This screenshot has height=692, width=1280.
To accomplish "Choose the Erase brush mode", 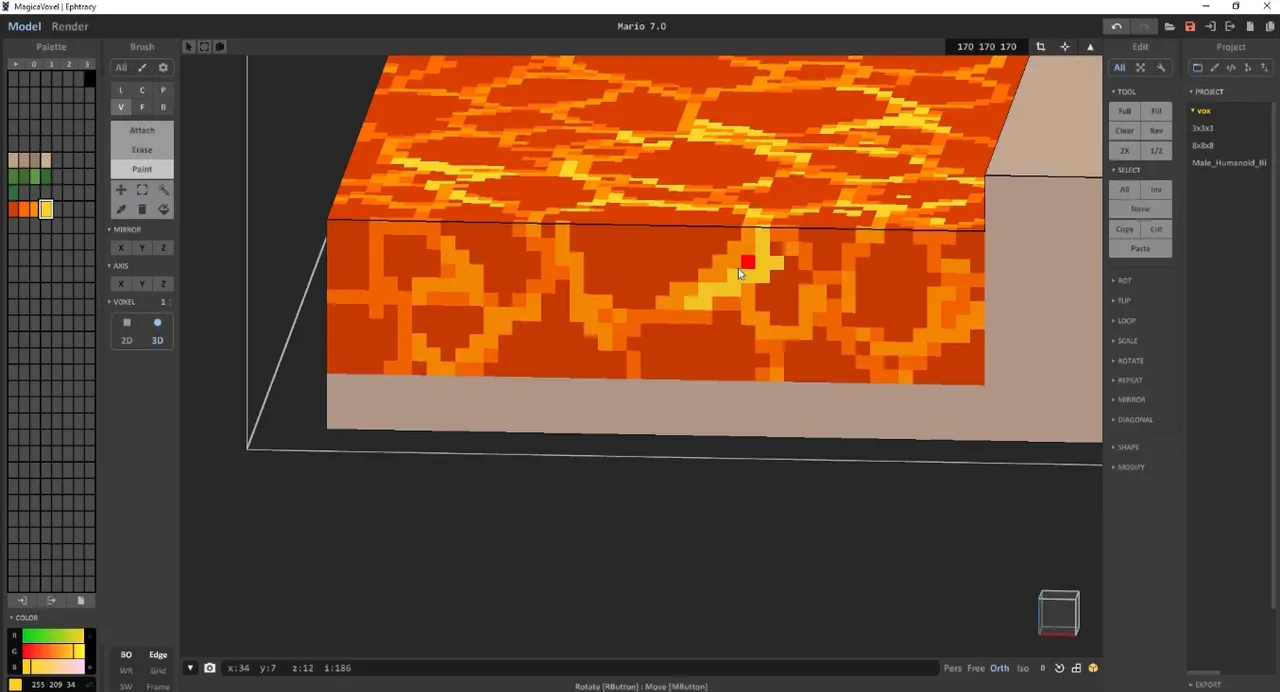I will 142,150.
